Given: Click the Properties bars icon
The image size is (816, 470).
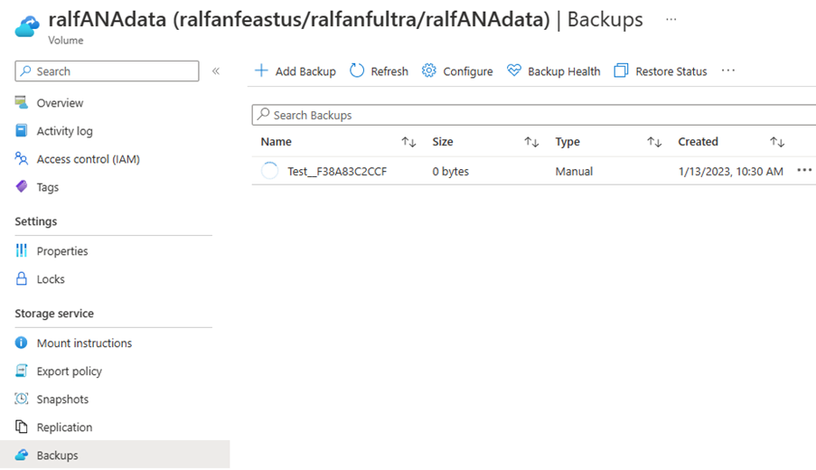Looking at the screenshot, I should pyautogui.click(x=21, y=250).
